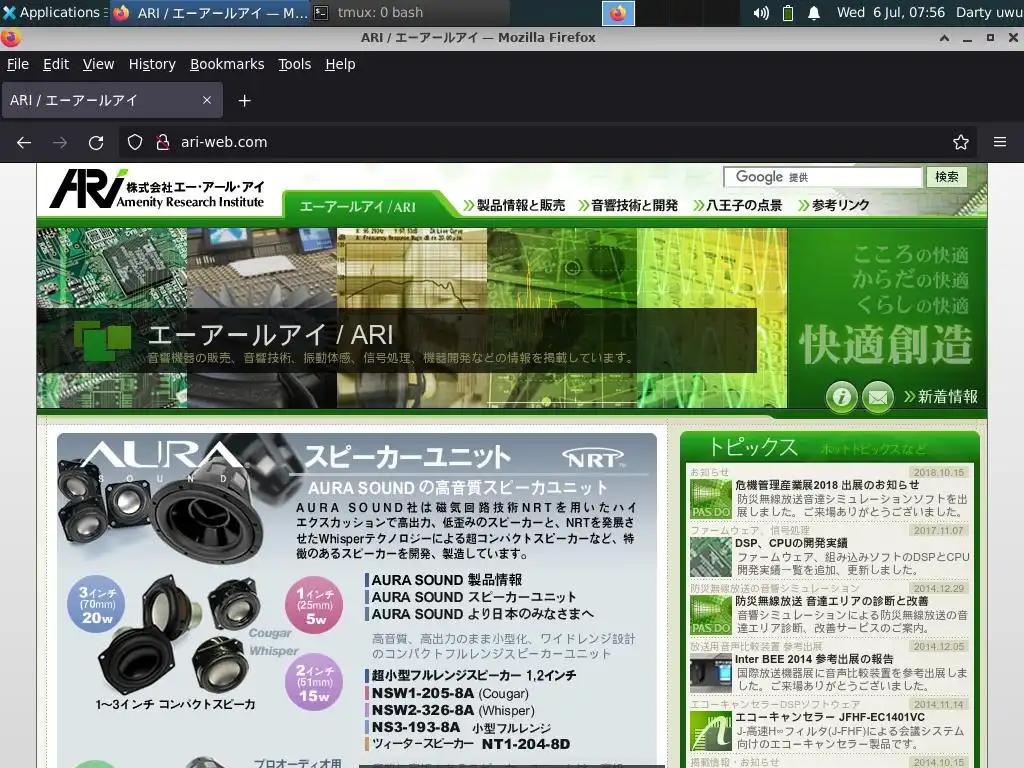This screenshot has height=768, width=1024.
Task: Open the File menu
Action: click(18, 64)
